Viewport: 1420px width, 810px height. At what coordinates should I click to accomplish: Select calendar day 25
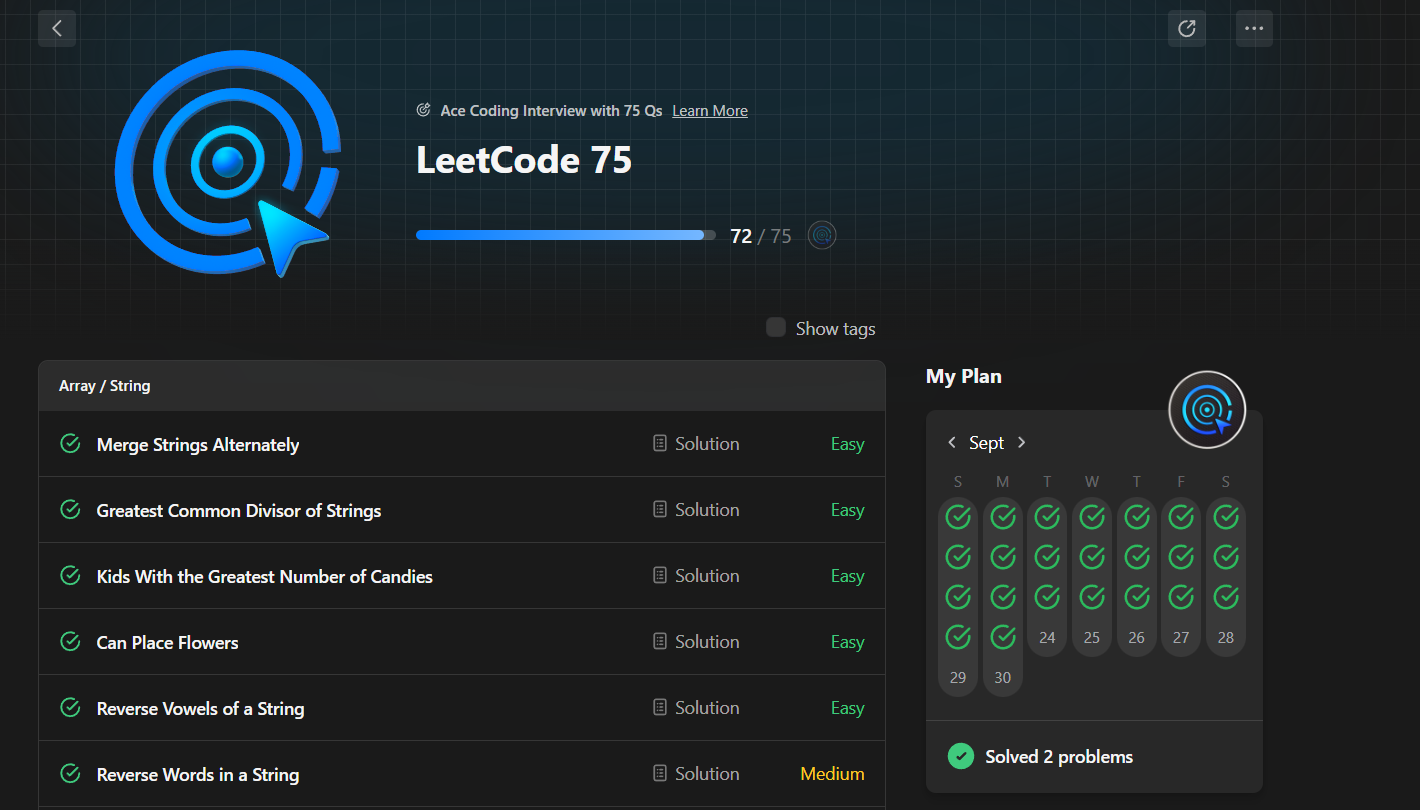coord(1092,637)
